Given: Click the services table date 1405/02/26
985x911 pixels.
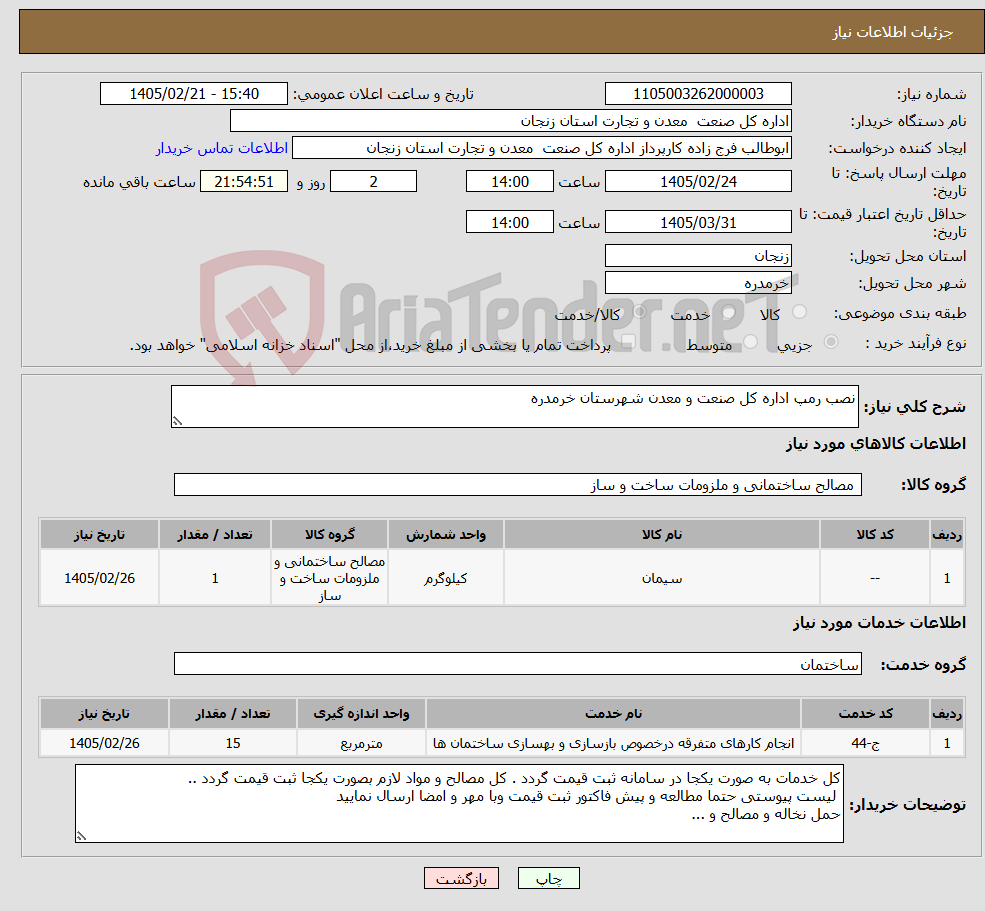Looking at the screenshot, I should (x=104, y=743).
